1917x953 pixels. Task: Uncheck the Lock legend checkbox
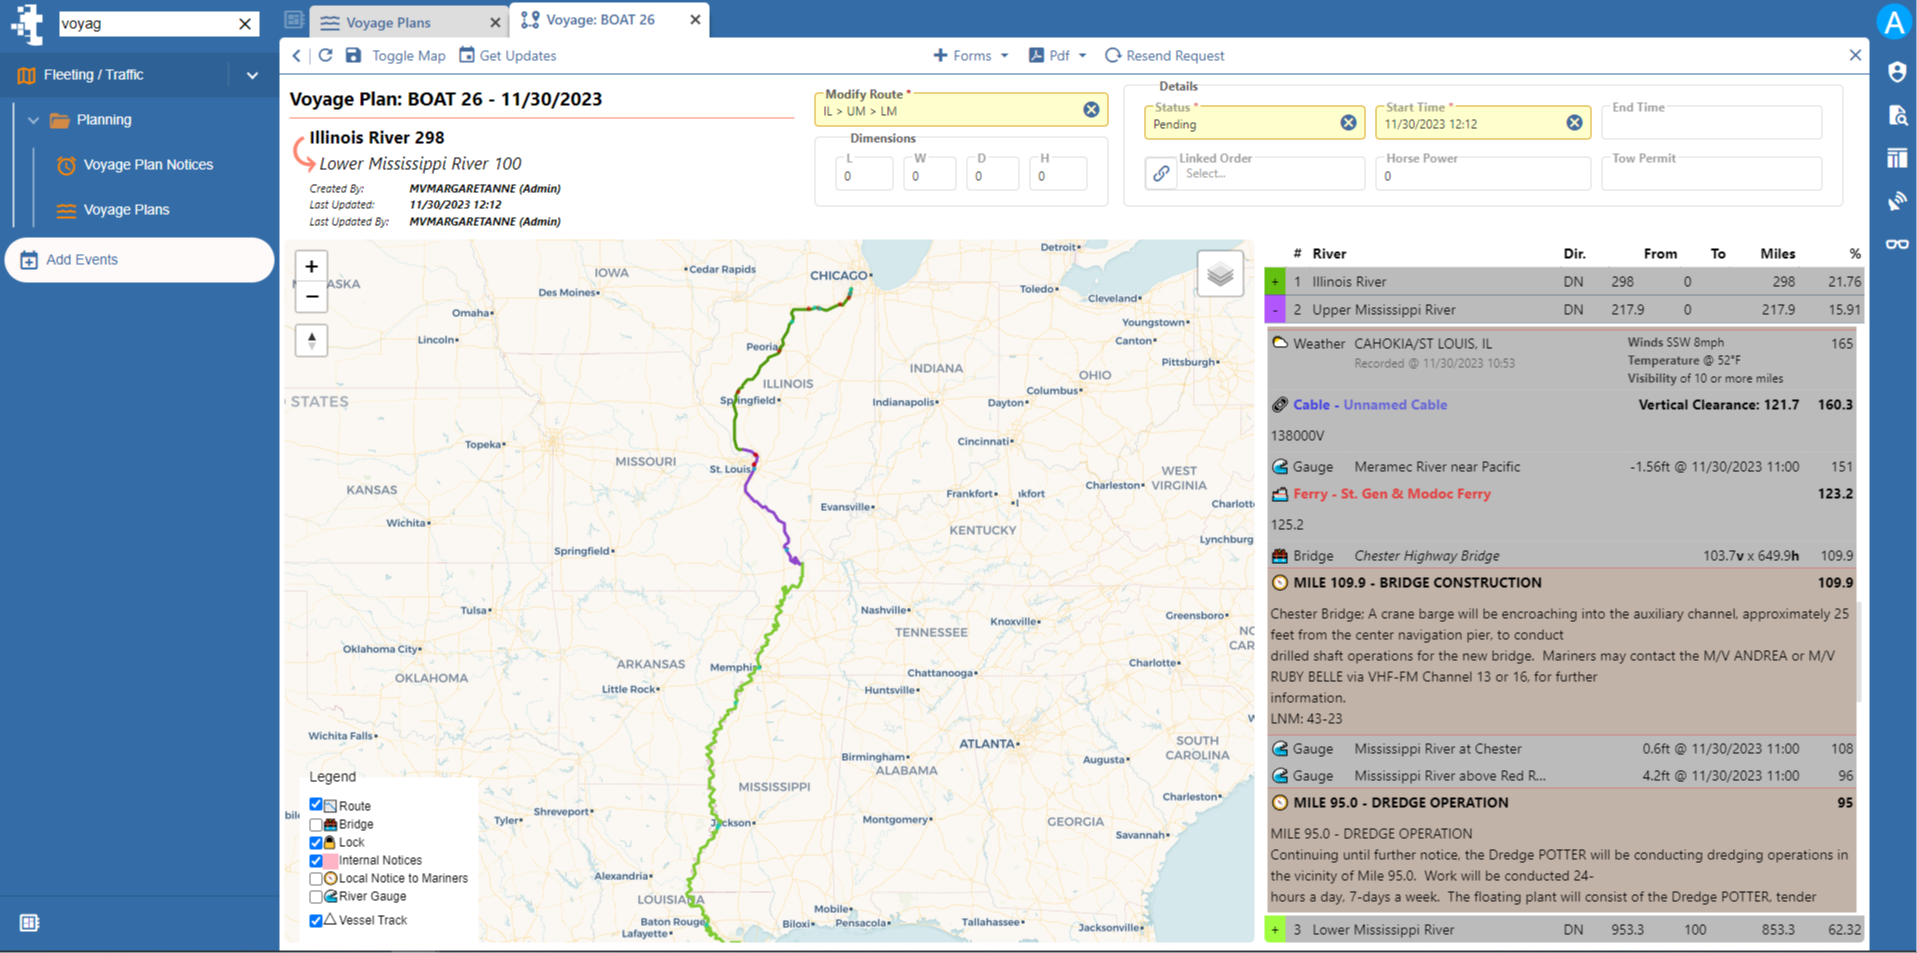316,842
